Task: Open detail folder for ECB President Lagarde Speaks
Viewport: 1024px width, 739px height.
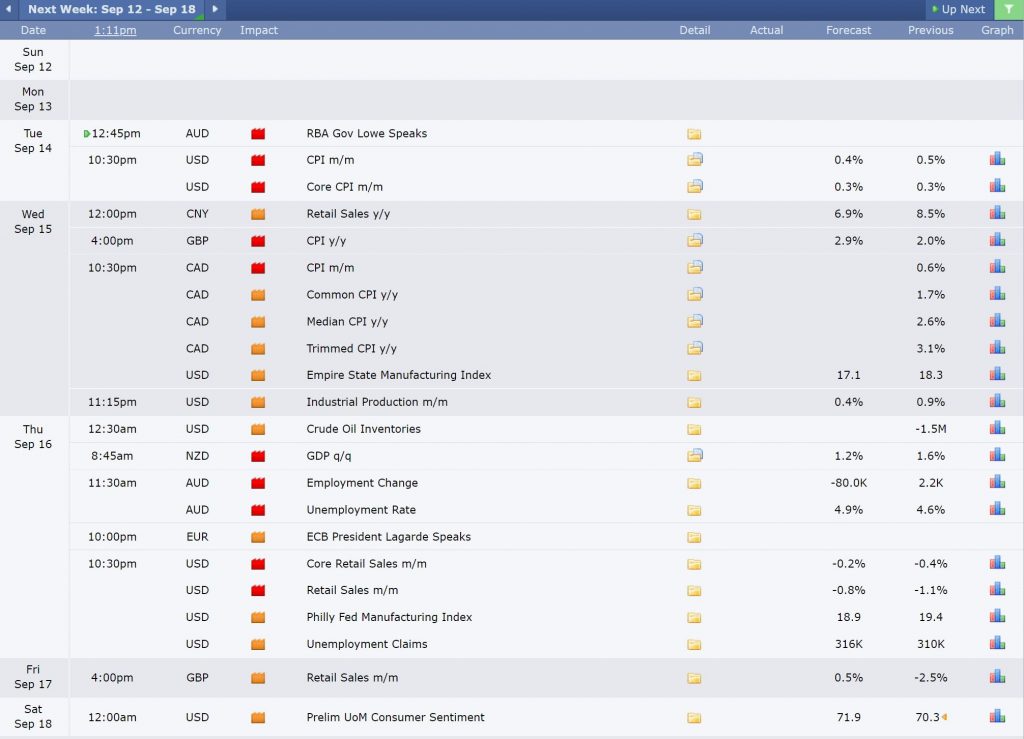Action: tap(694, 537)
